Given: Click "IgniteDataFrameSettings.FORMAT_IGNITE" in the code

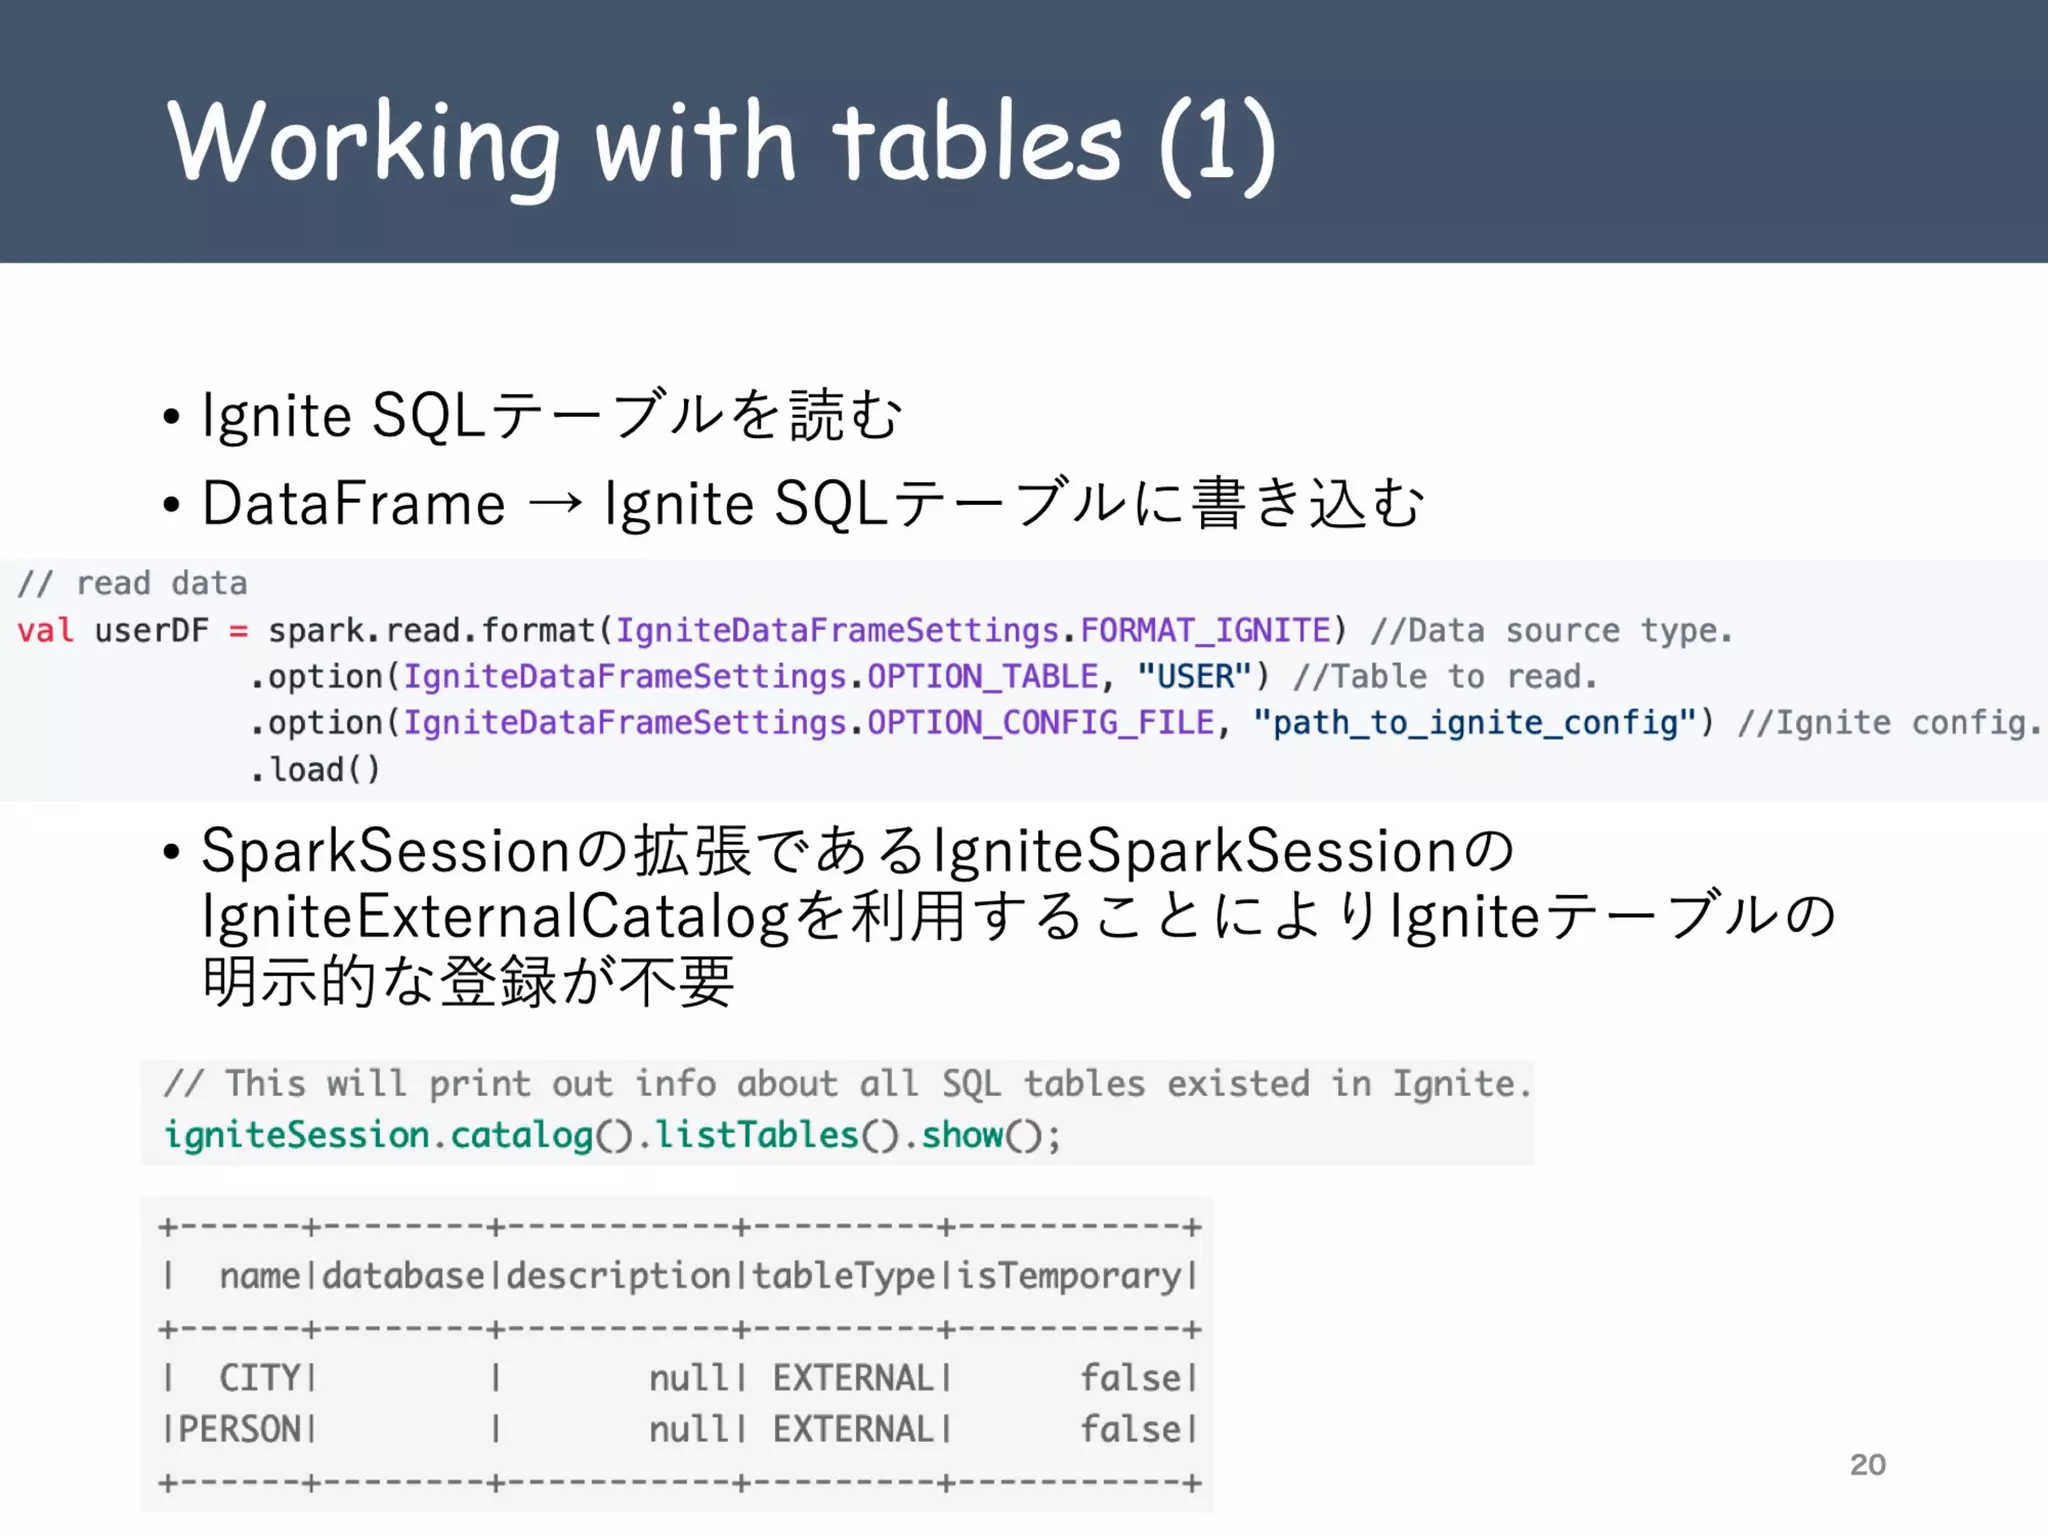Looking at the screenshot, I should (x=973, y=630).
